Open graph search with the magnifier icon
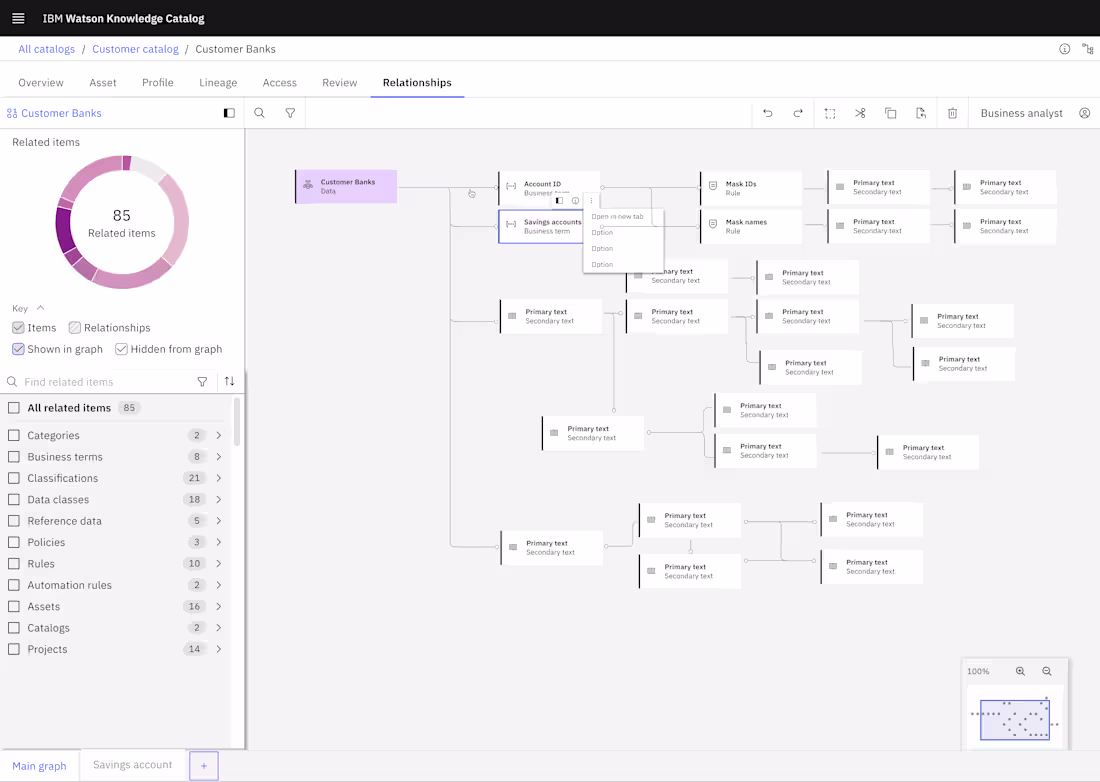The height and width of the screenshot is (782, 1100). click(x=259, y=113)
